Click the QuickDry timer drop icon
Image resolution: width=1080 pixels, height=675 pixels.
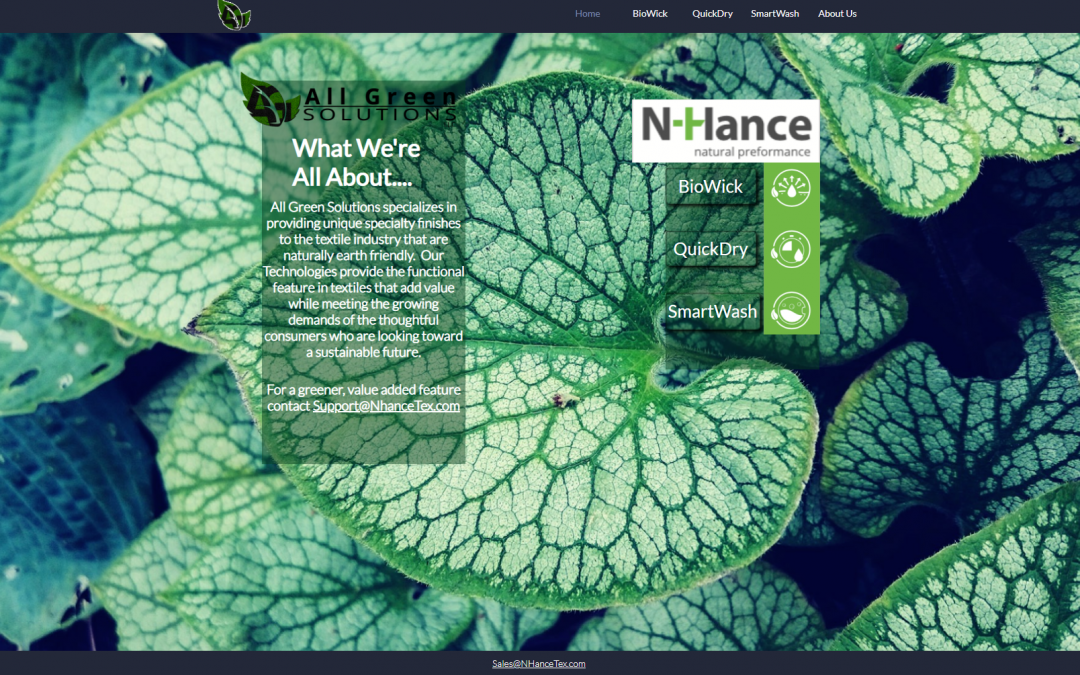791,249
